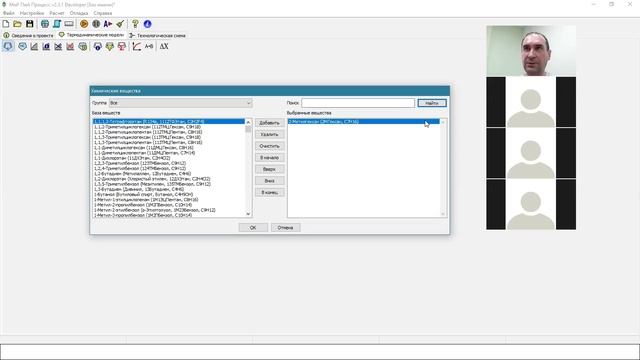Click the second light-blue pentagon icon

pyautogui.click(x=22, y=47)
